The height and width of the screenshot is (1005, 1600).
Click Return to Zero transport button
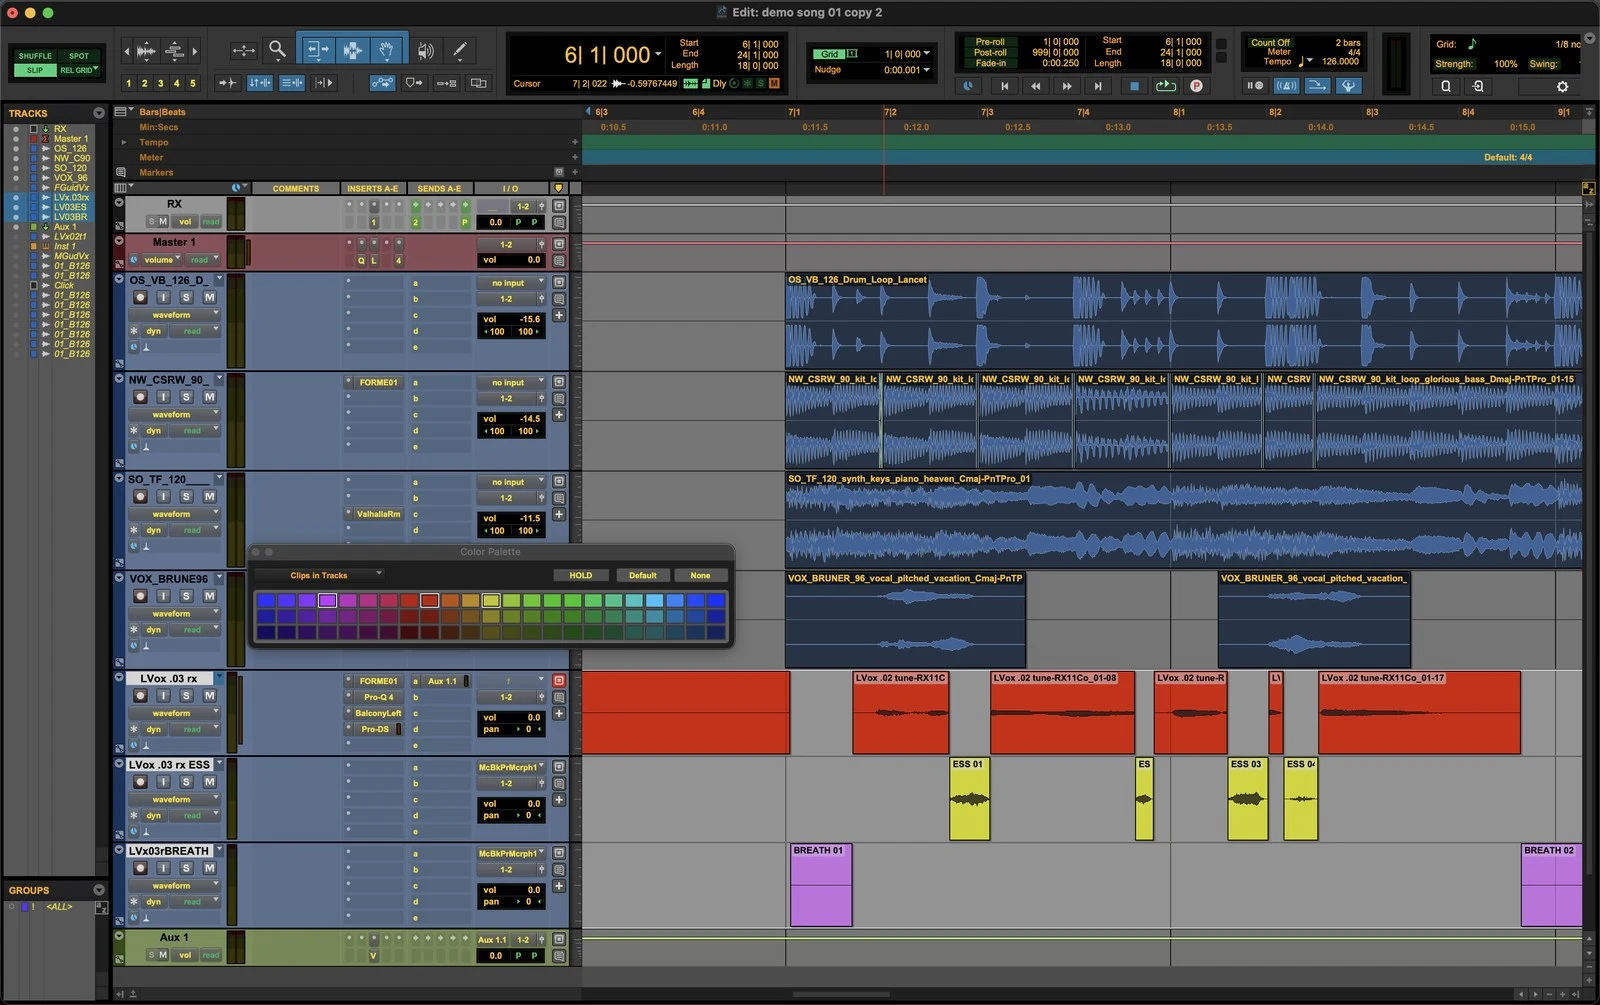tap(1004, 86)
